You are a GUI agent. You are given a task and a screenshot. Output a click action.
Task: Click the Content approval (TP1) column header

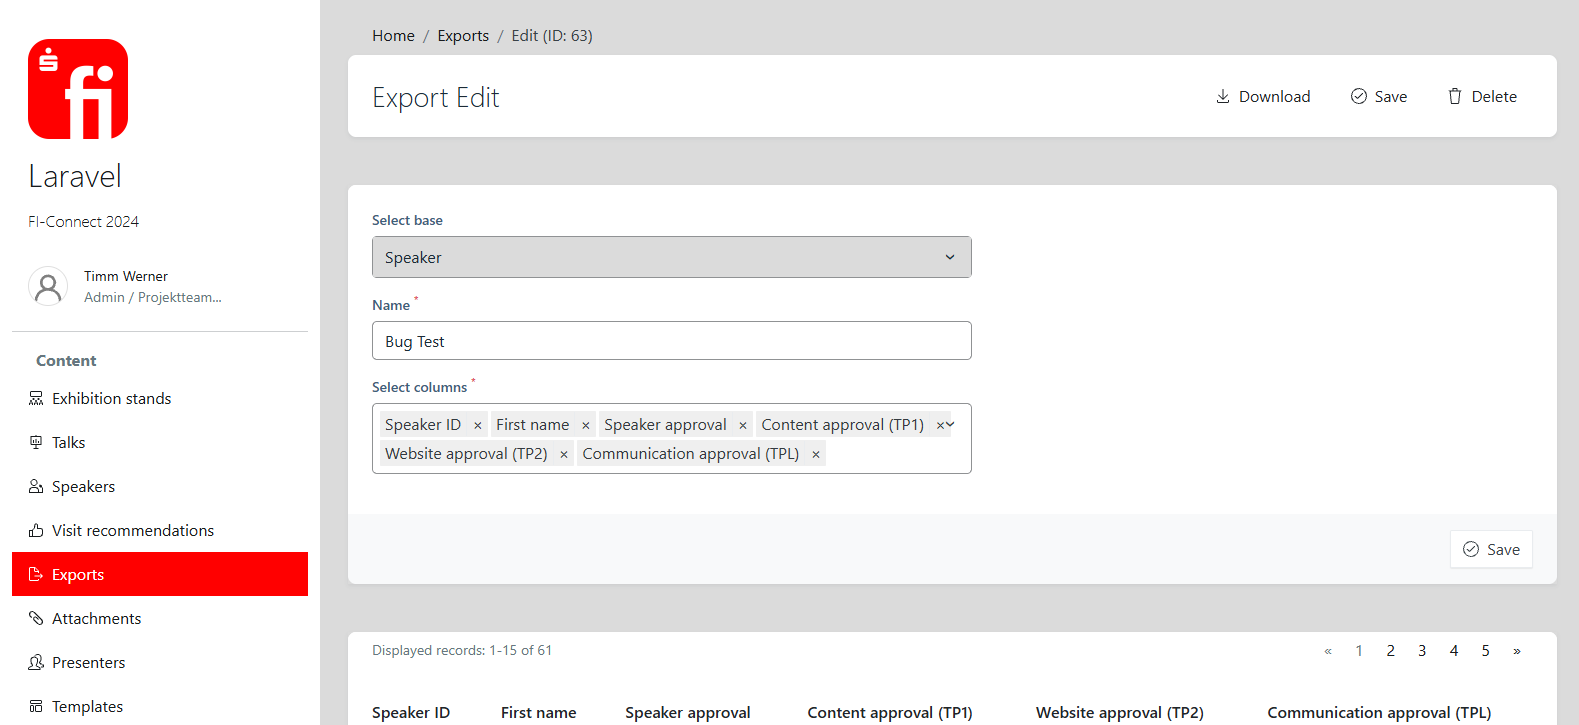click(890, 713)
